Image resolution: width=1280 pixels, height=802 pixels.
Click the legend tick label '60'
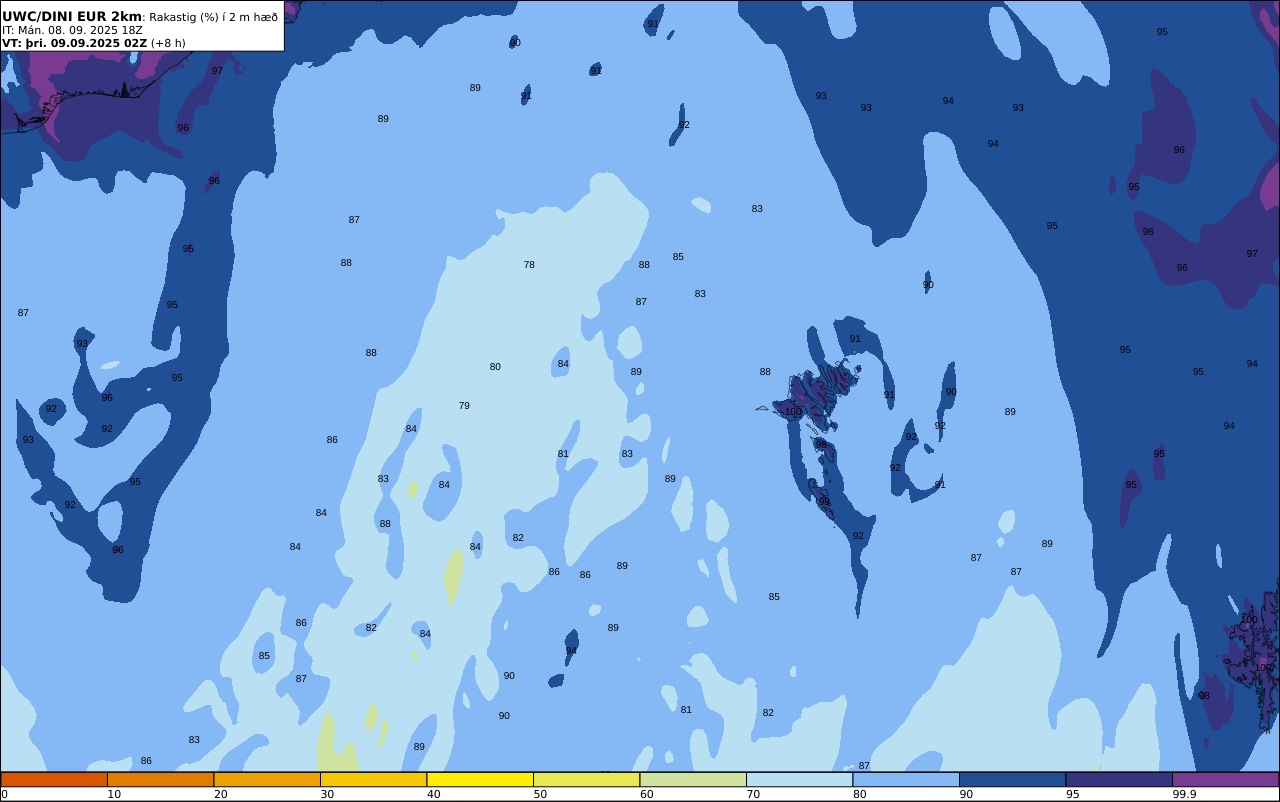coord(646,794)
